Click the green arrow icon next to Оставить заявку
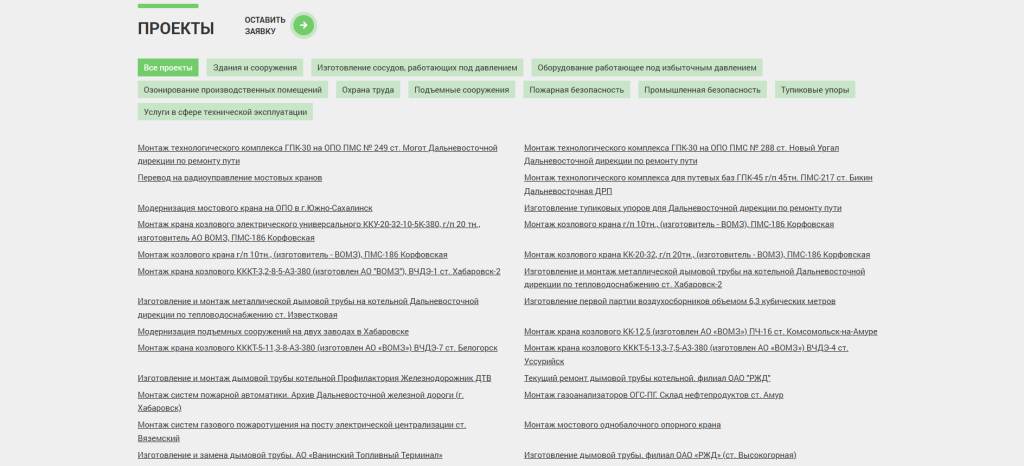This screenshot has width=1024, height=466. pos(304,25)
